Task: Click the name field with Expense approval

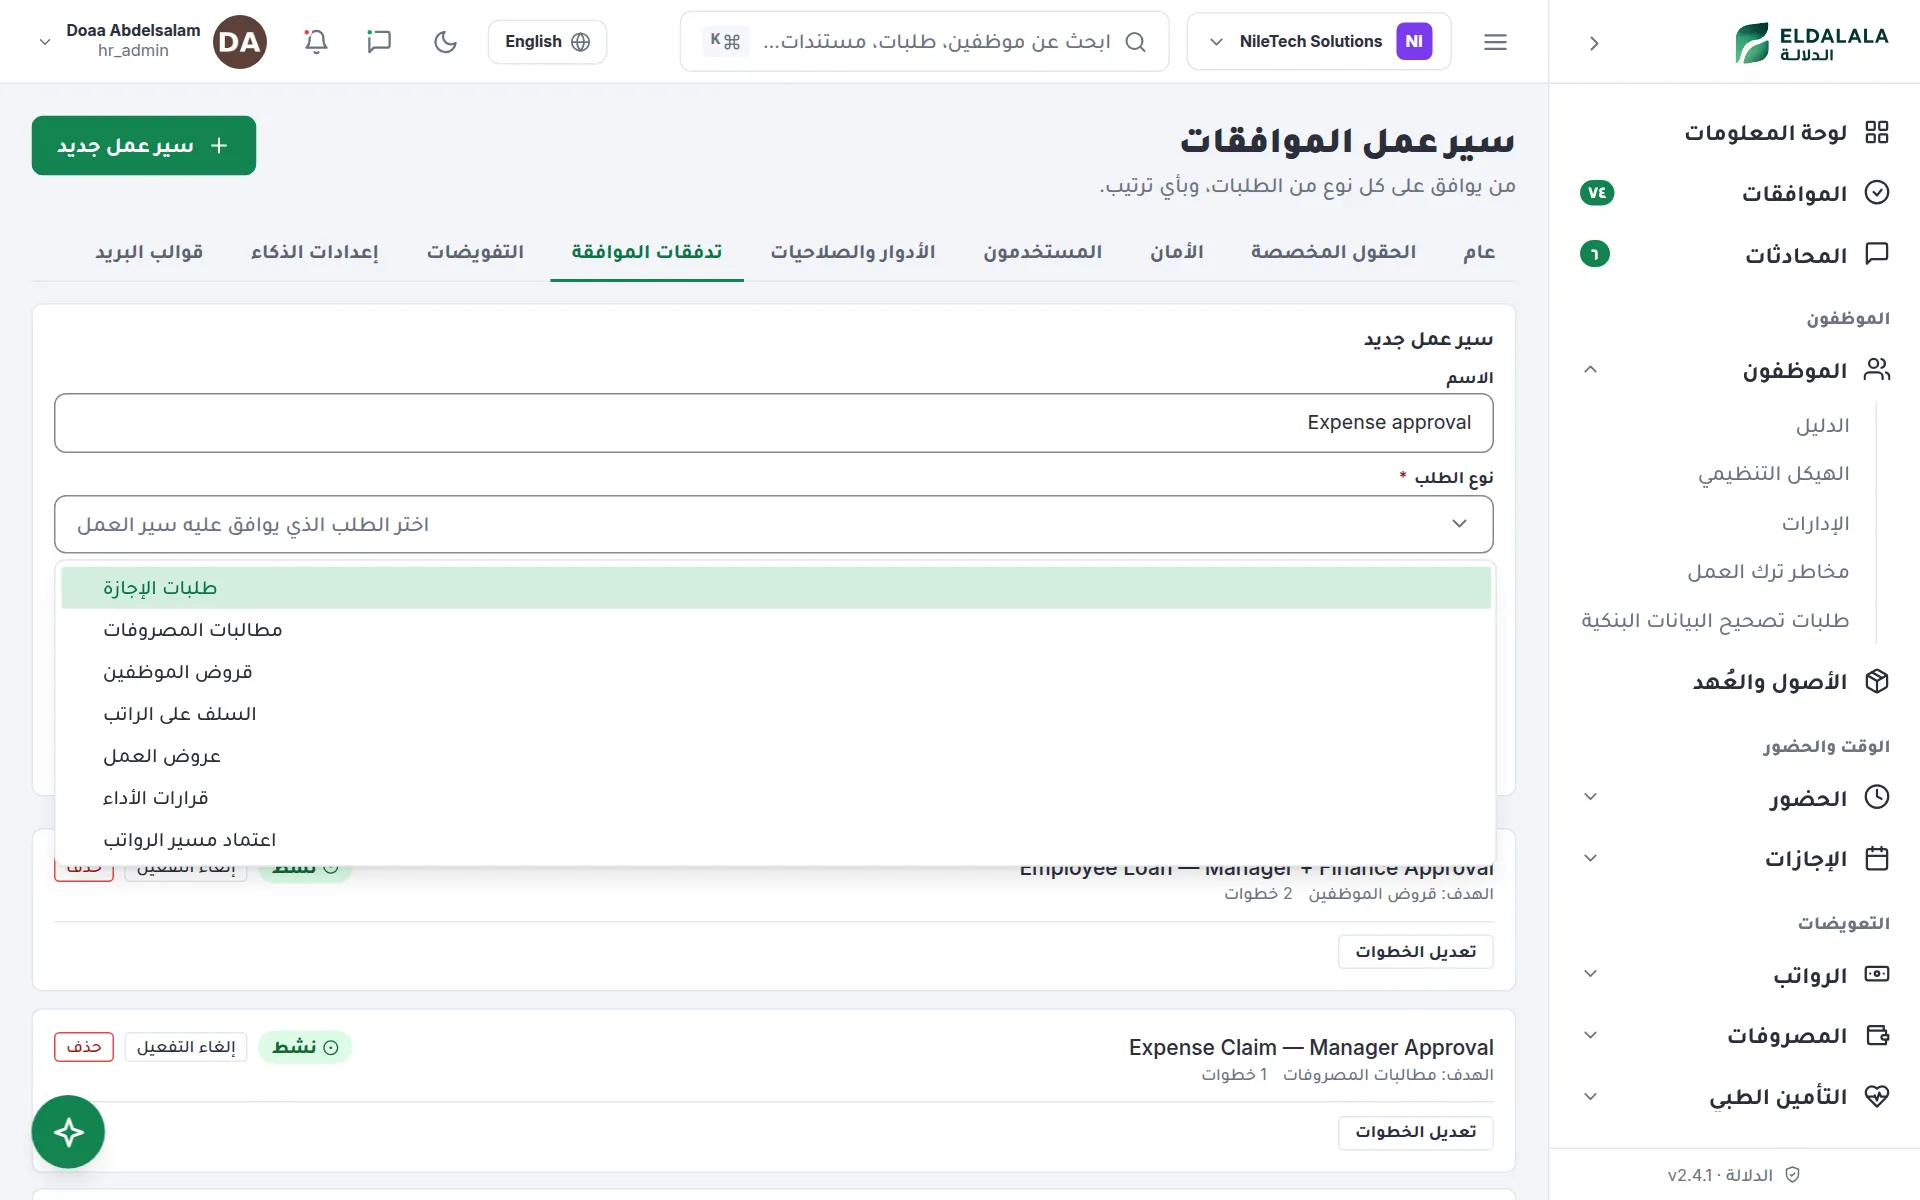Action: click(774, 423)
